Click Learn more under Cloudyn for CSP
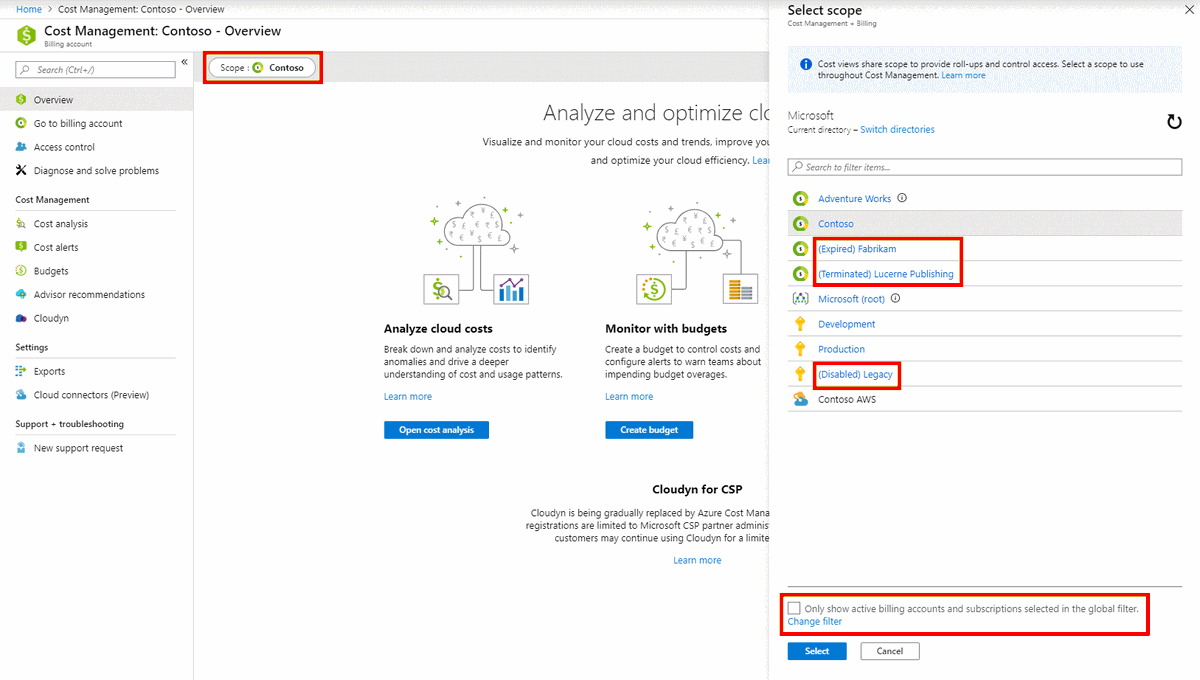1200x680 pixels. (697, 560)
